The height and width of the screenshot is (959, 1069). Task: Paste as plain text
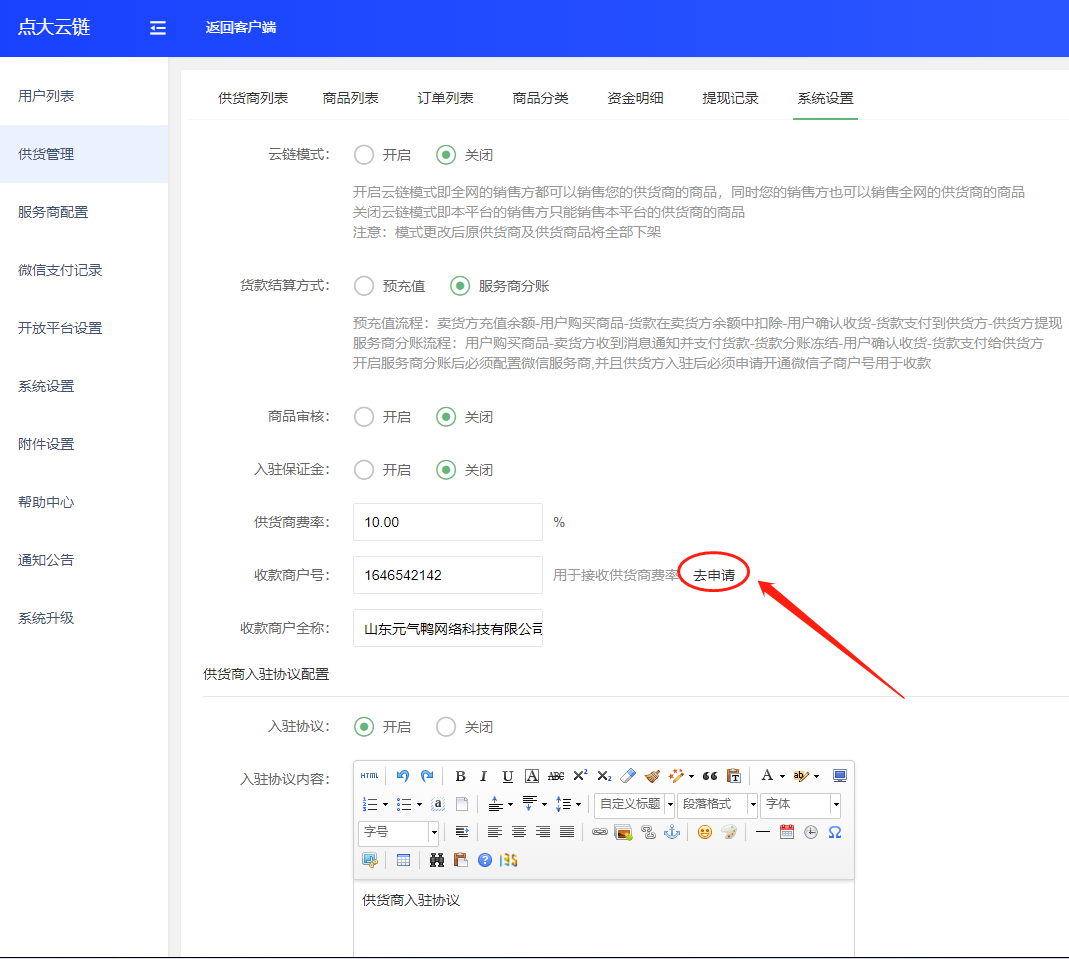click(x=734, y=776)
